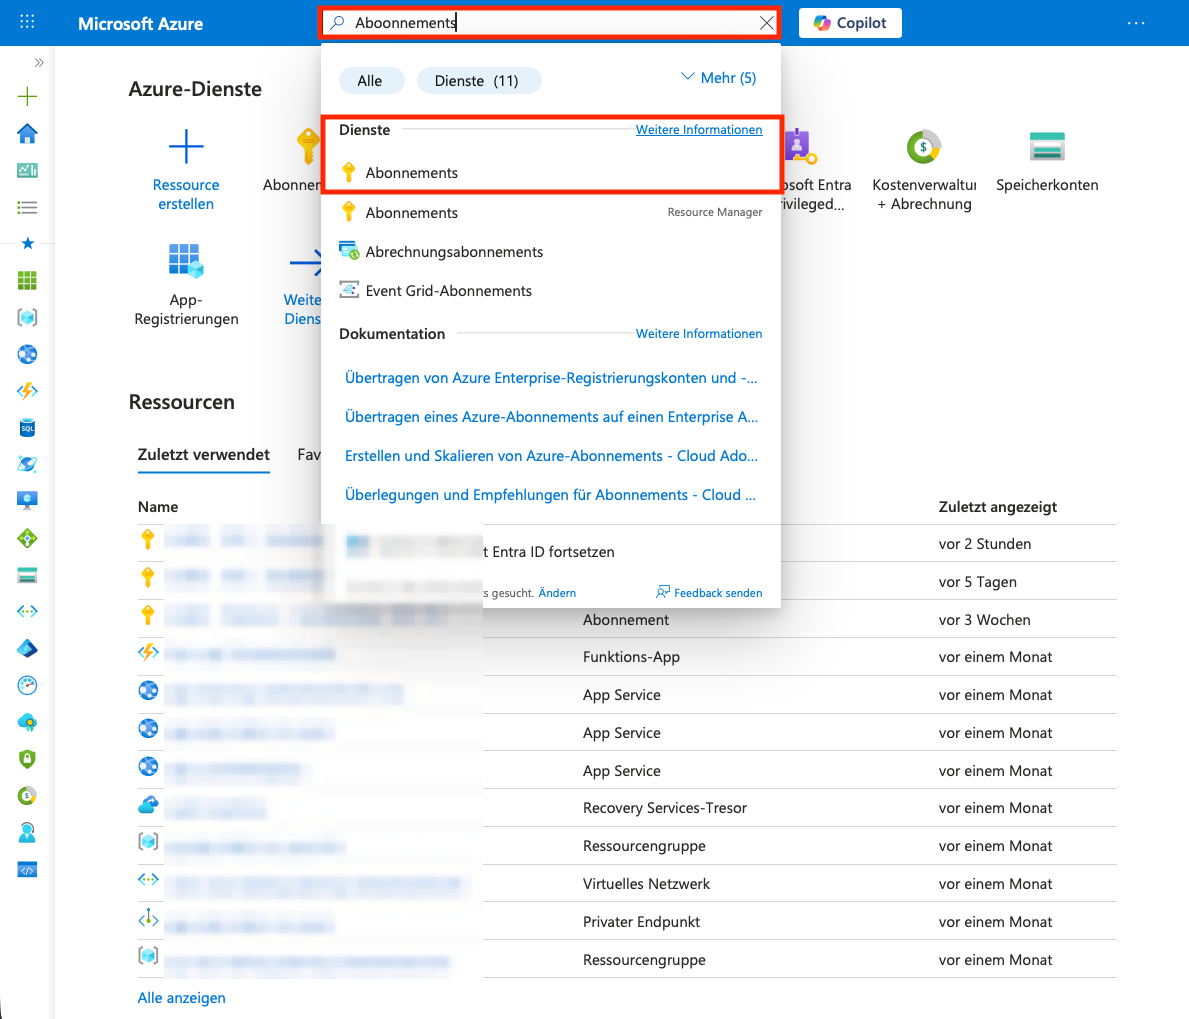Open Abrechnungsabonnements search result
Screen dimensions: 1189x1019
(x=454, y=252)
